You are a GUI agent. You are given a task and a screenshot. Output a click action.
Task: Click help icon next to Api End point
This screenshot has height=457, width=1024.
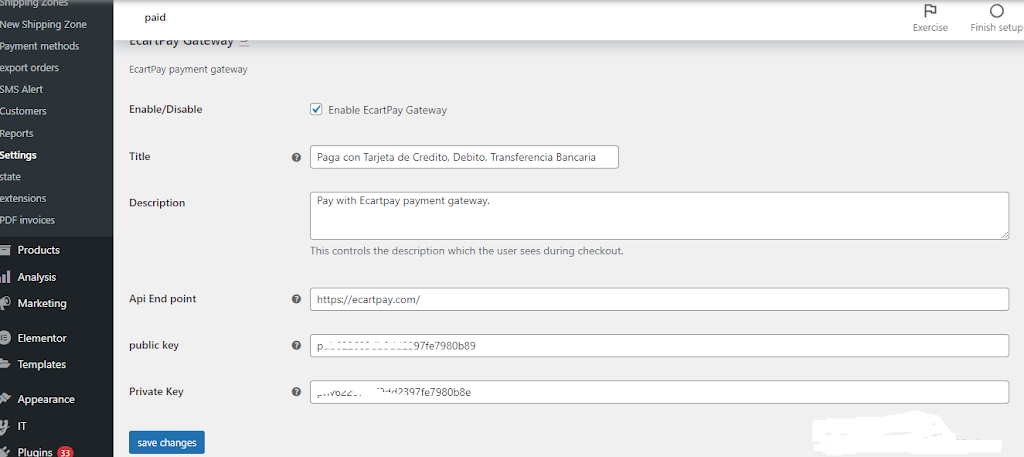(296, 299)
